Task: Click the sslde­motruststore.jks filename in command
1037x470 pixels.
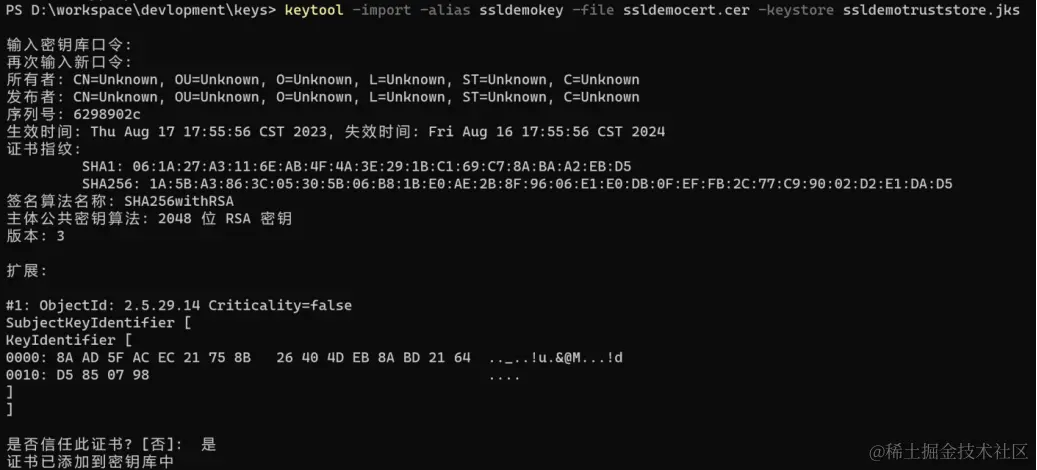Action: [x=932, y=11]
